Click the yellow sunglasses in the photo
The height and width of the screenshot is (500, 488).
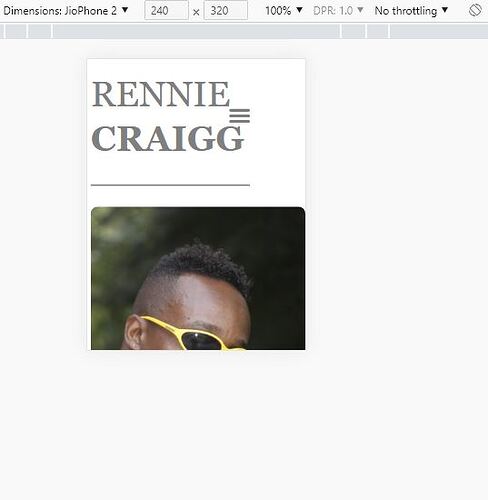point(193,334)
